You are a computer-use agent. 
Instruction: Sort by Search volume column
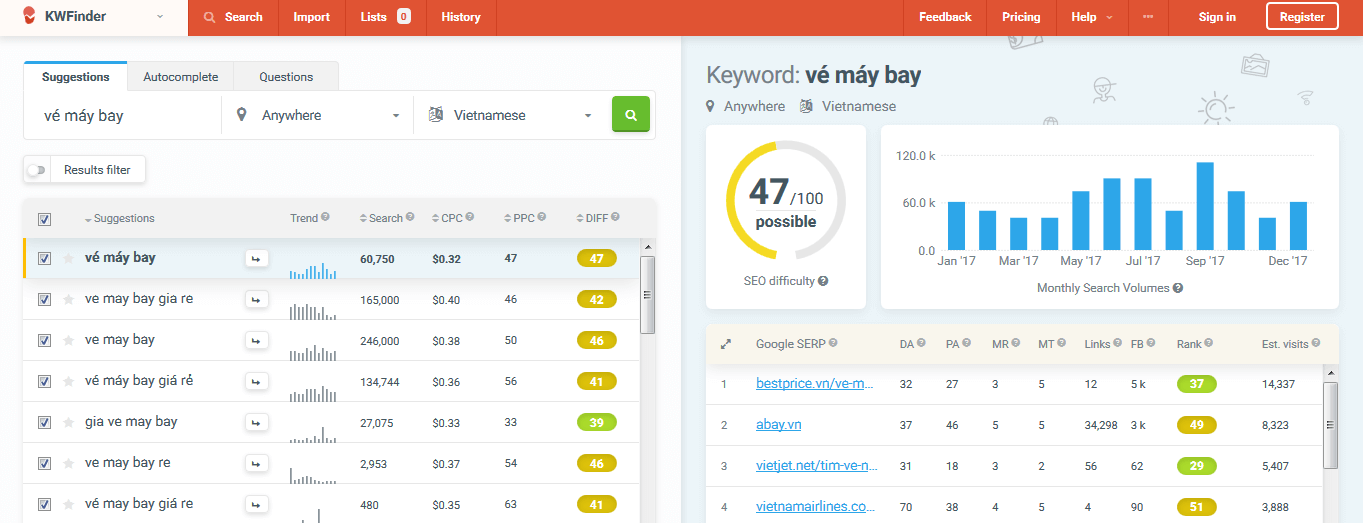(381, 218)
